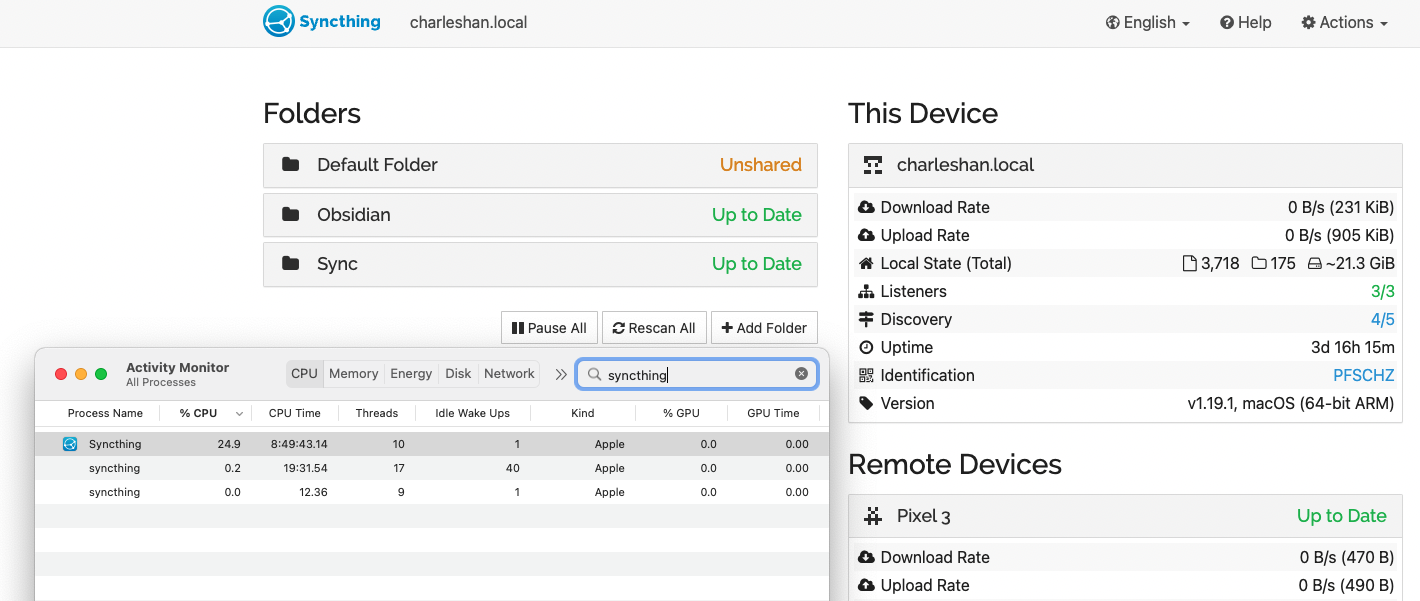Click the Pixel 3 device identicon
This screenshot has height=601, width=1420.
pos(874,516)
